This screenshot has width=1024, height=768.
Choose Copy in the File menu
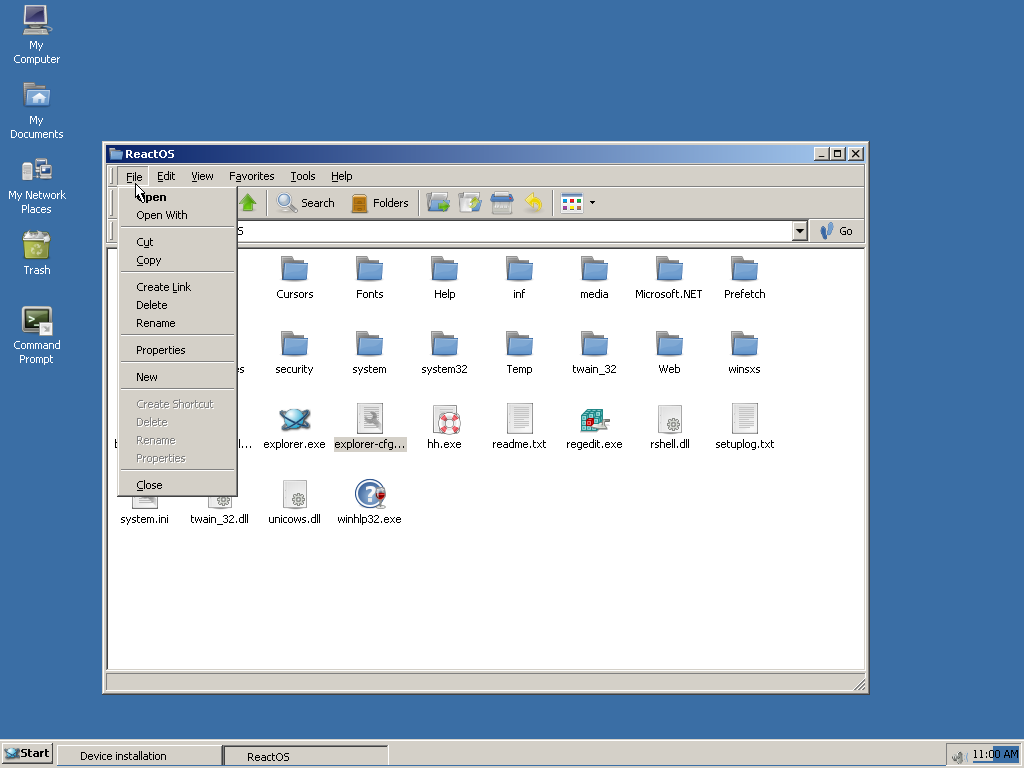pos(177,260)
